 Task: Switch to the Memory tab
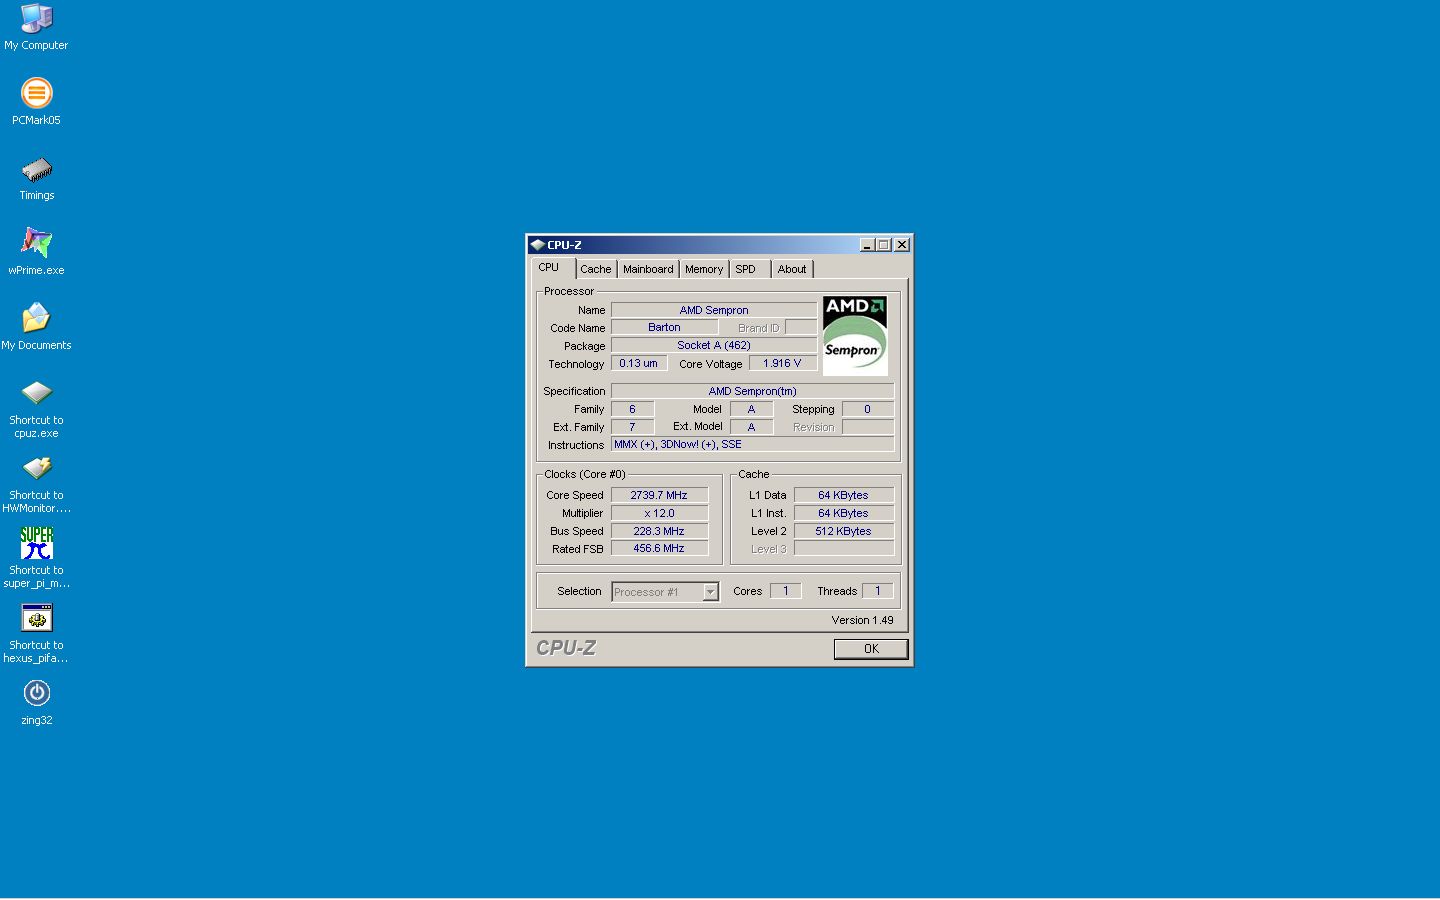tap(704, 269)
